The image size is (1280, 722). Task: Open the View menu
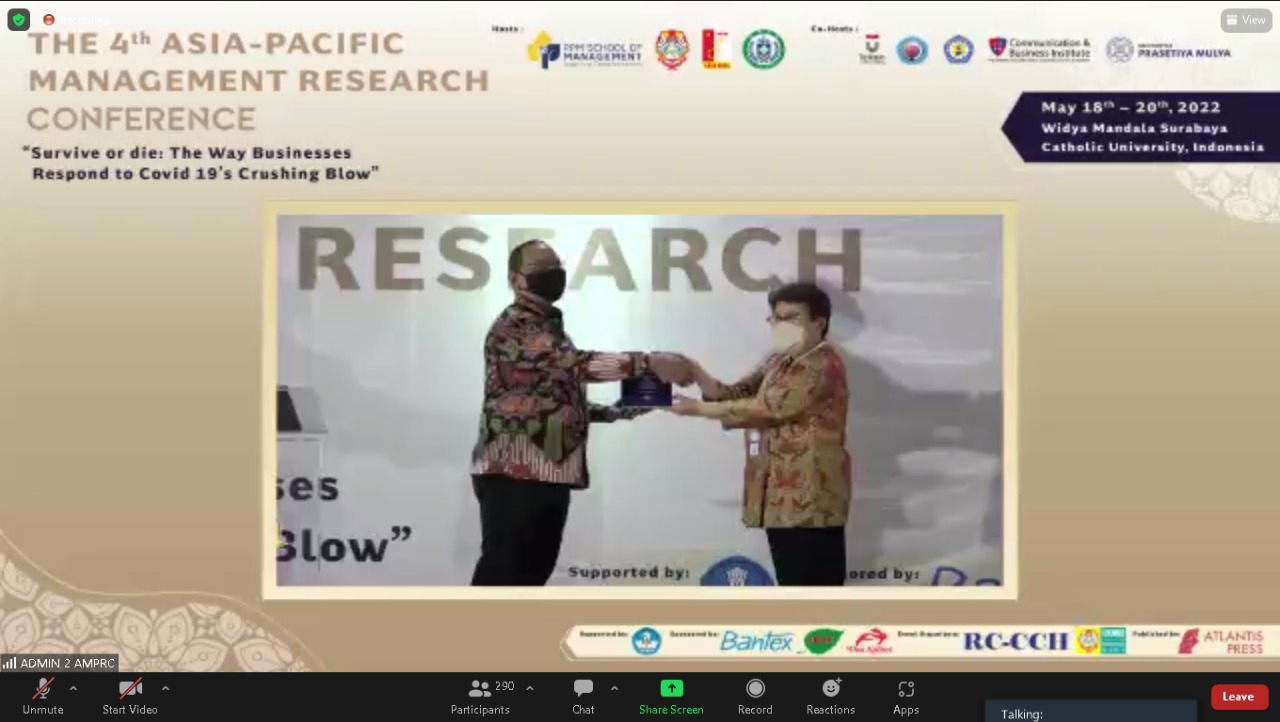pyautogui.click(x=1246, y=19)
